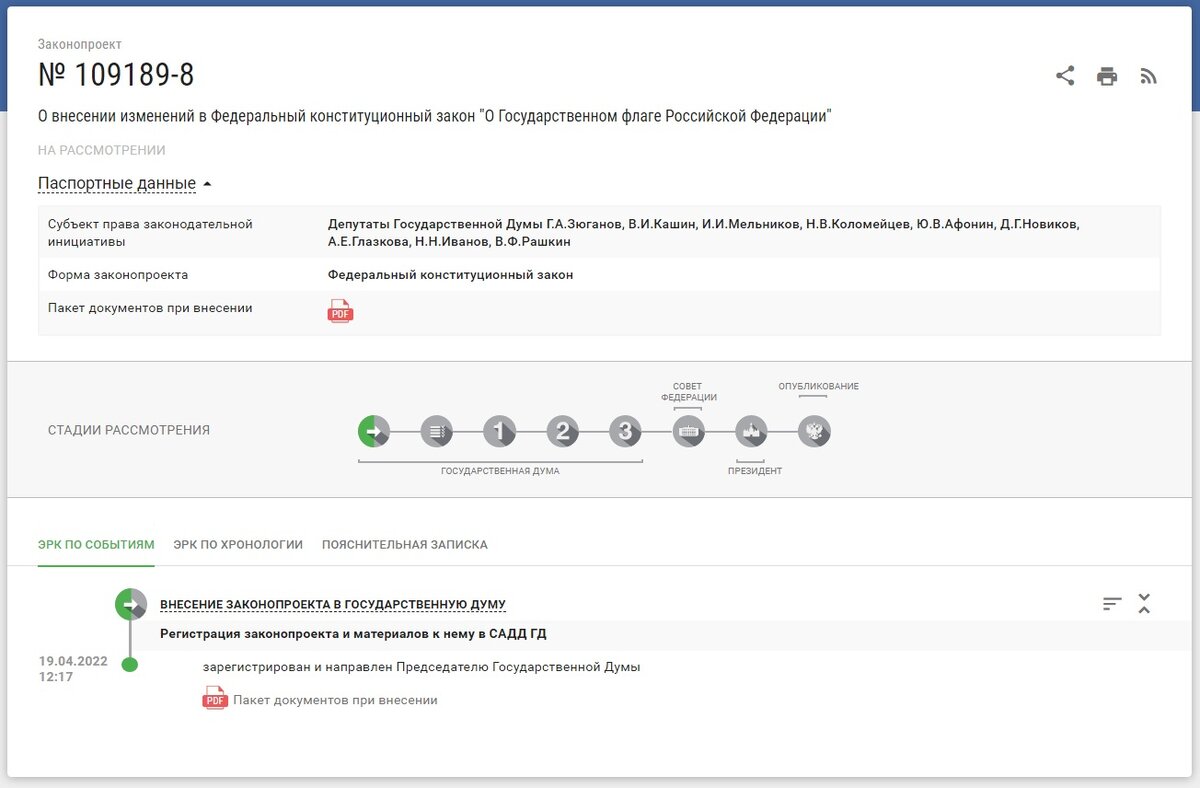Open ВНЕСЕНИЕ ЗАКОНОПРОЕКТА В ГОСУДАРСТВЕННУЮ ДУМУ link
Screen dimensions: 1200x788
tap(333, 604)
